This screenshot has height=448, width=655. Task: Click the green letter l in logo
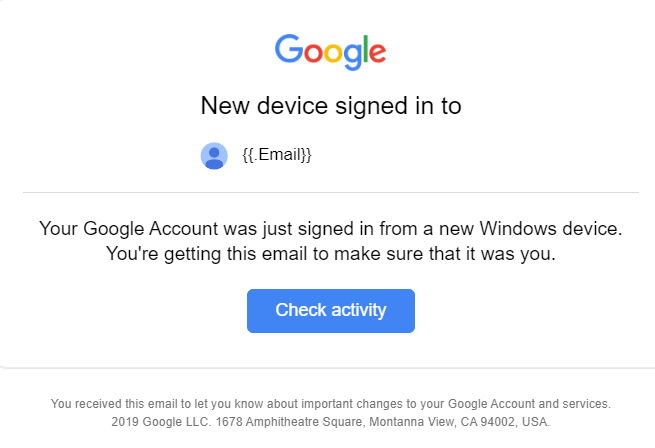(366, 48)
